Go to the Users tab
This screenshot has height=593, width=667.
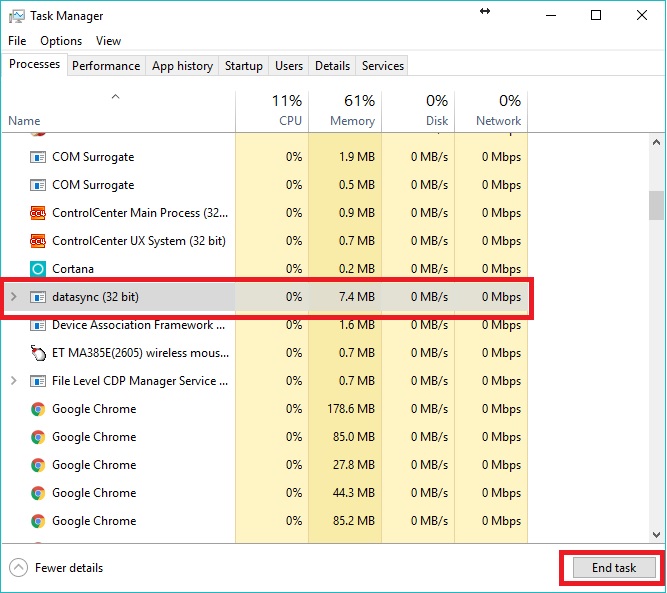[x=289, y=66]
